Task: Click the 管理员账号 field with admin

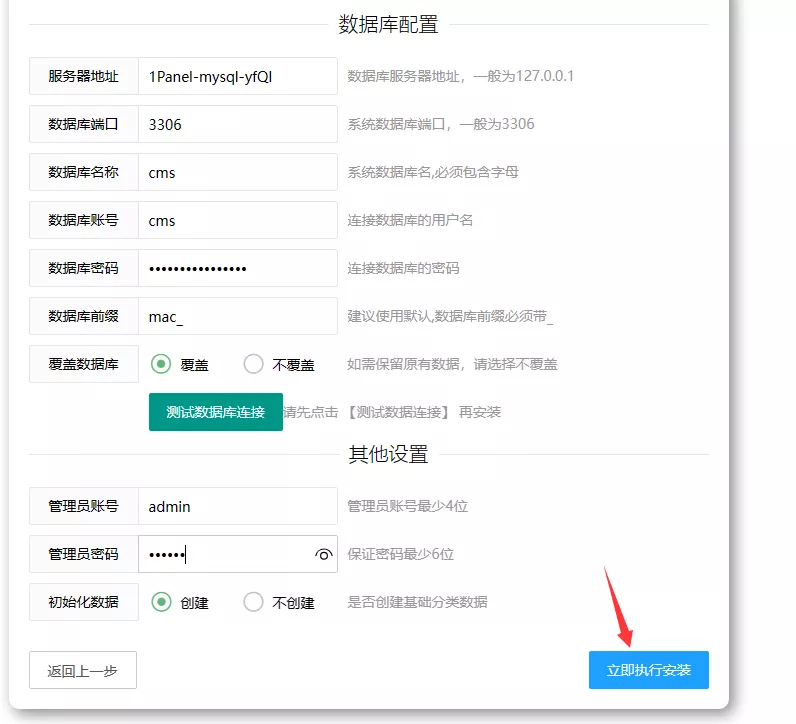Action: (x=237, y=506)
